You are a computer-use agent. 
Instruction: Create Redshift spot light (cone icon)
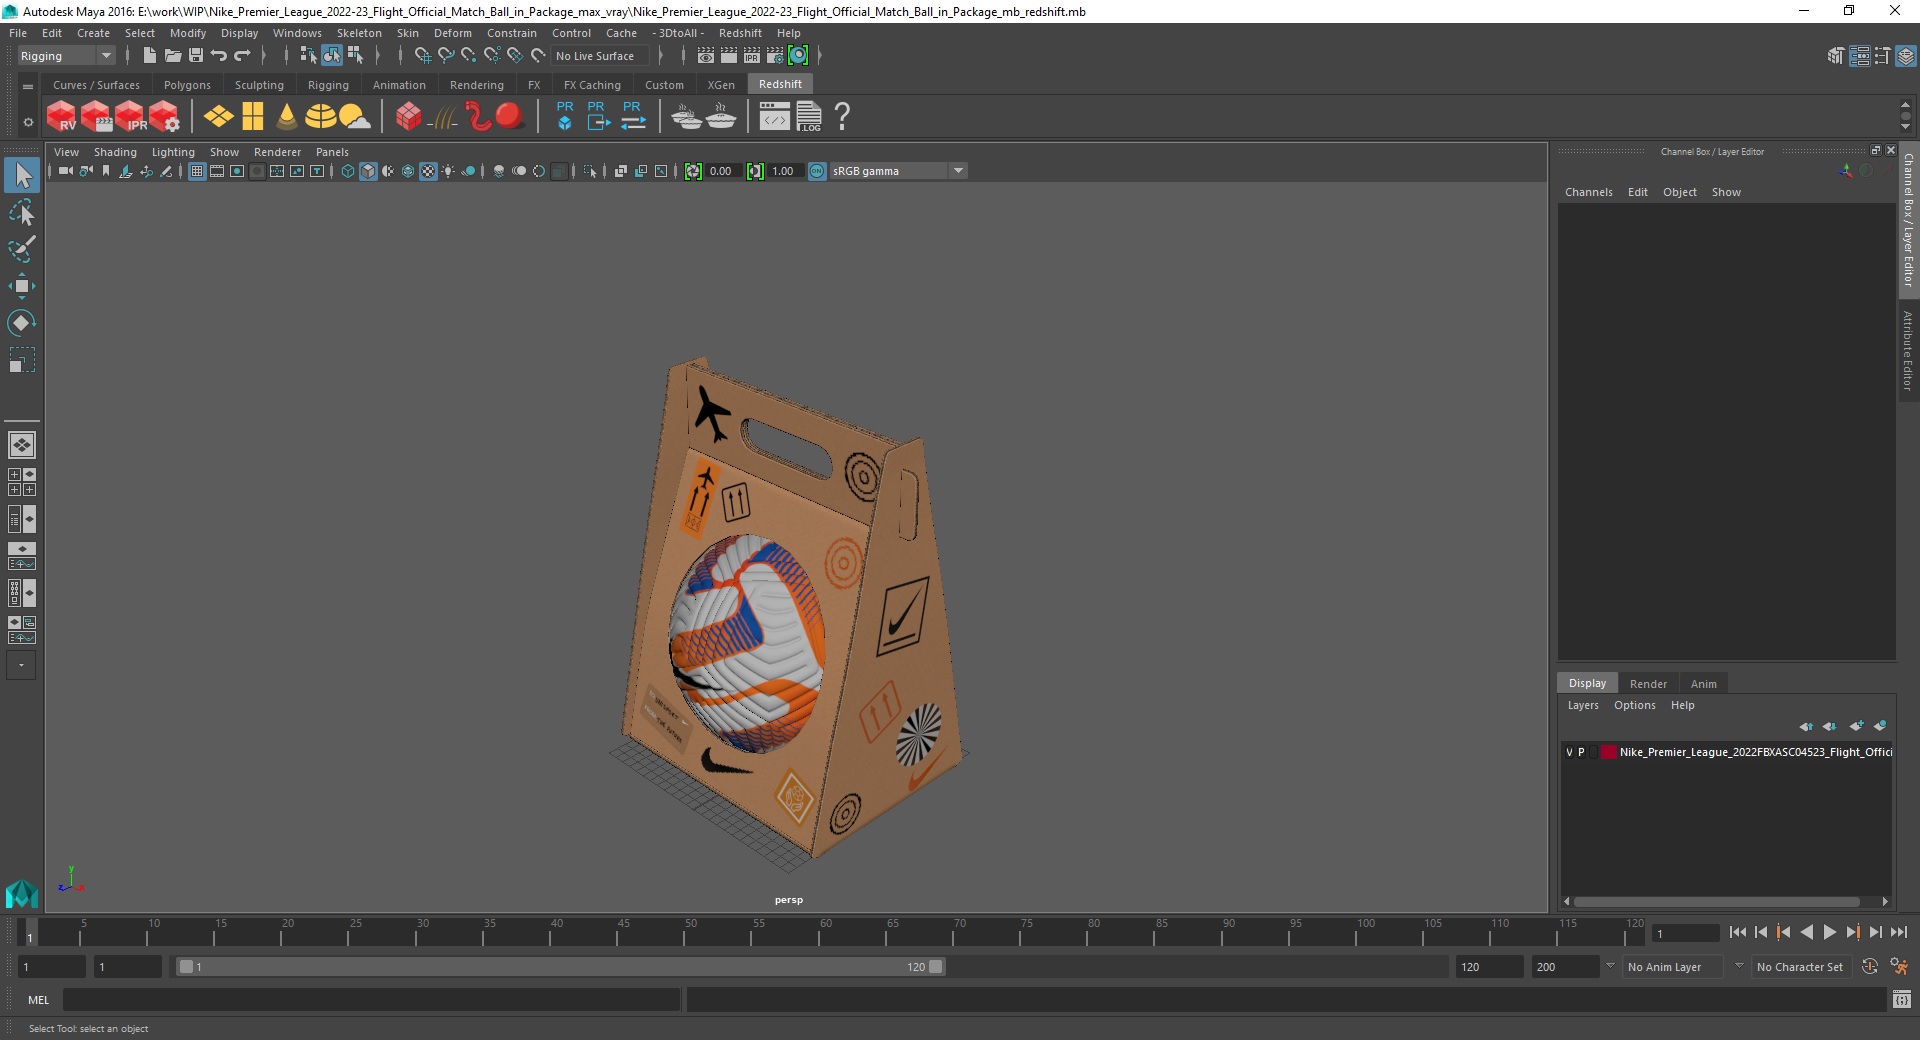click(287, 116)
